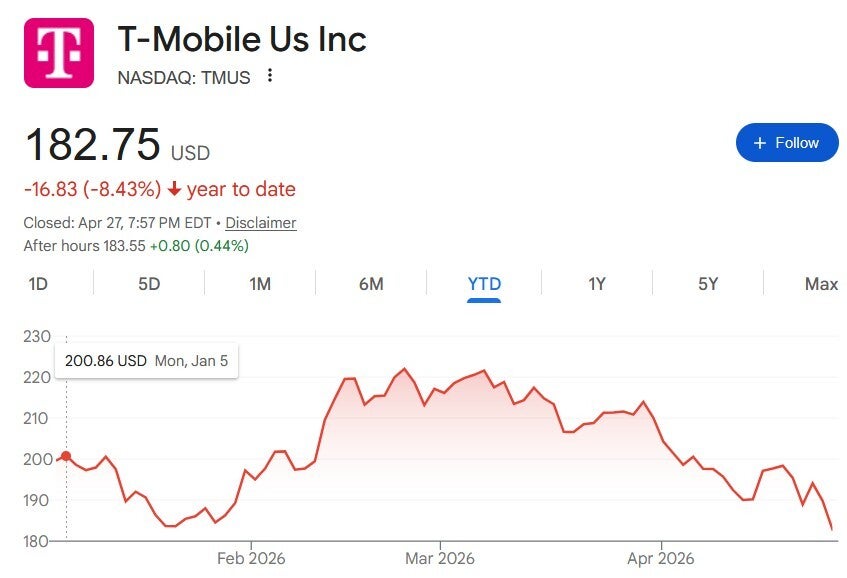This screenshot has width=847, height=578.
Task: Open the Max time range view
Action: [x=820, y=284]
